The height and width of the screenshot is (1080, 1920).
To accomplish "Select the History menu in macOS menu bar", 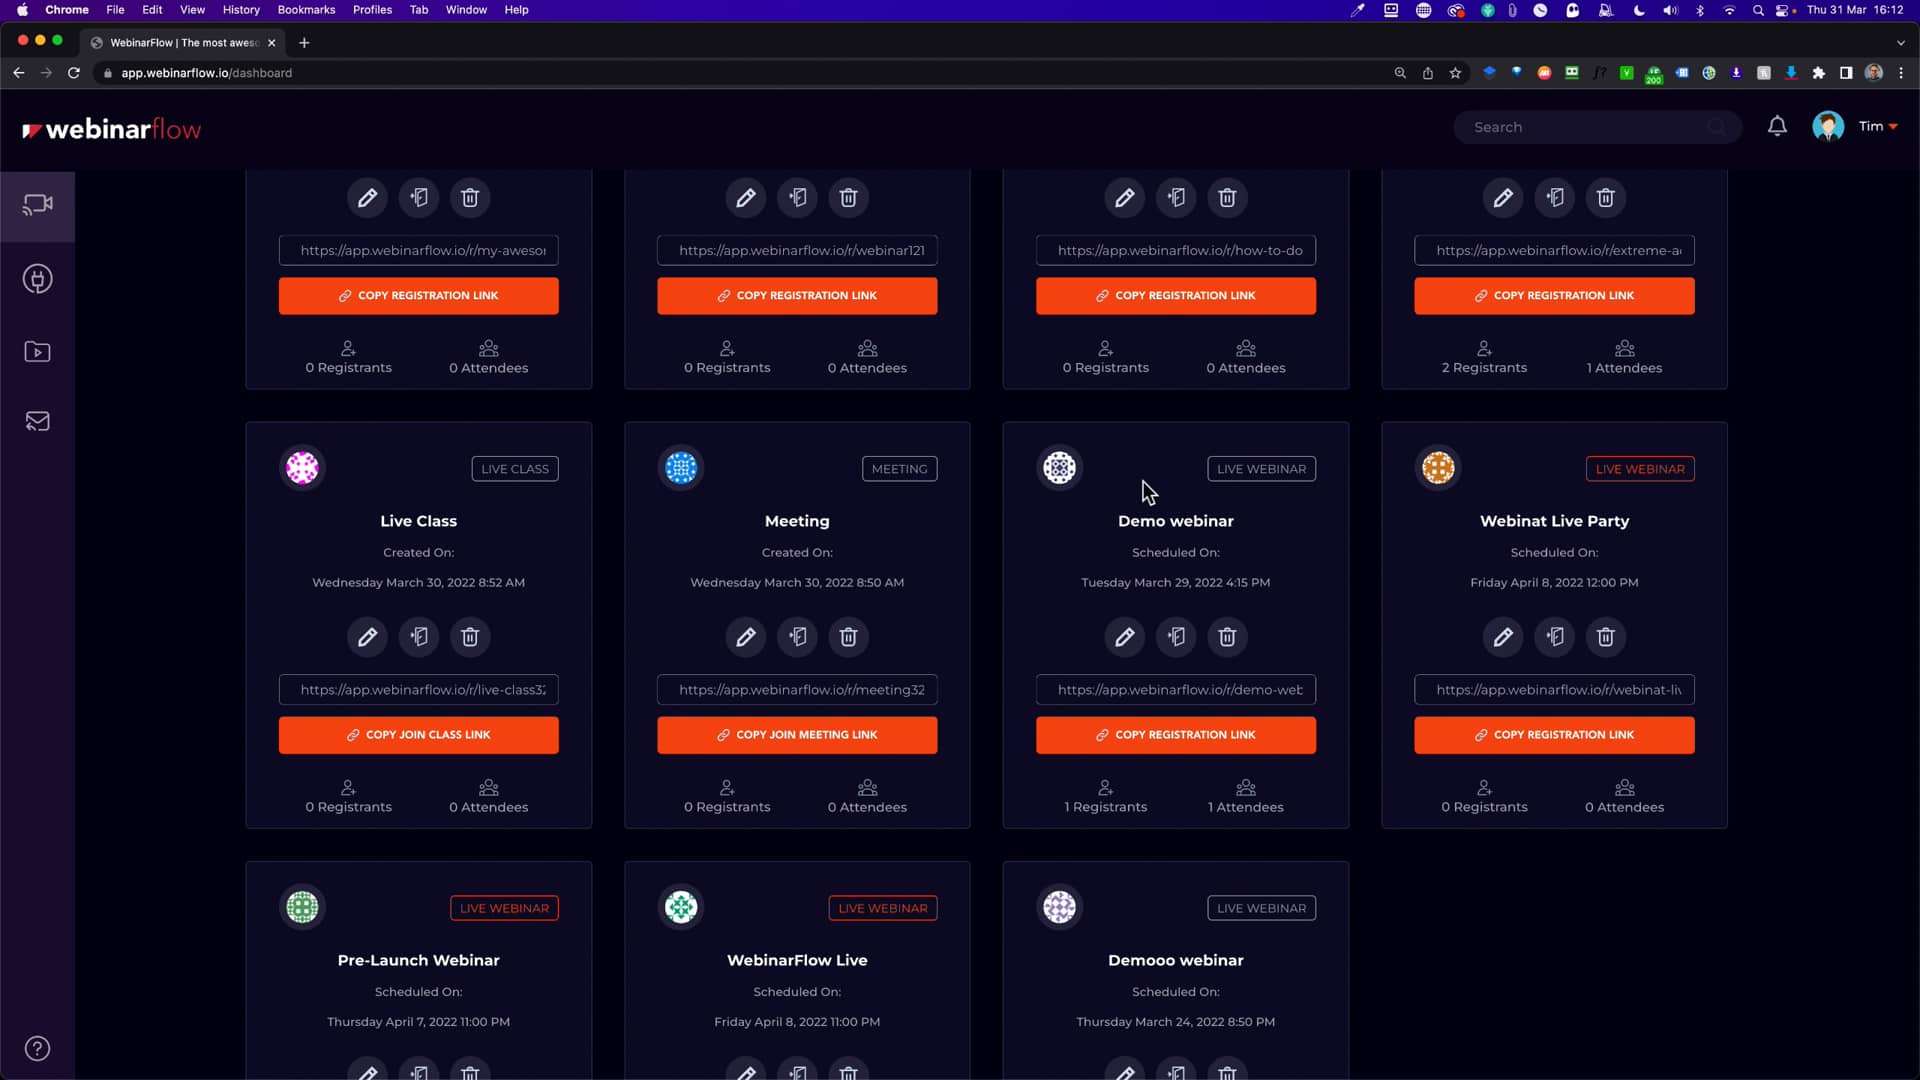I will coord(241,11).
